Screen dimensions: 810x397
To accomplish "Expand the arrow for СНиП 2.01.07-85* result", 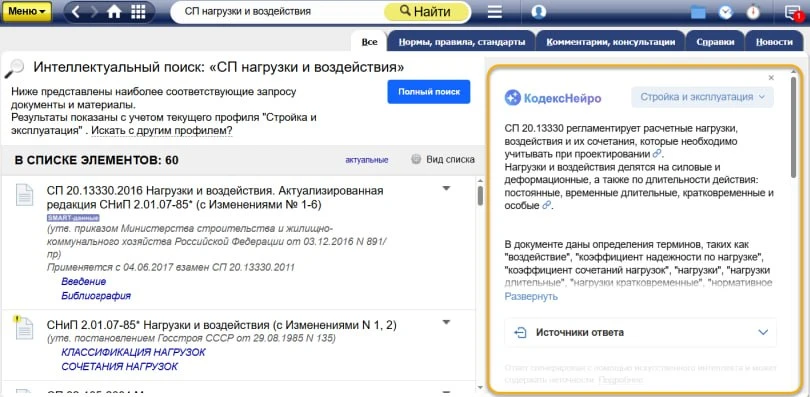I will pos(447,323).
